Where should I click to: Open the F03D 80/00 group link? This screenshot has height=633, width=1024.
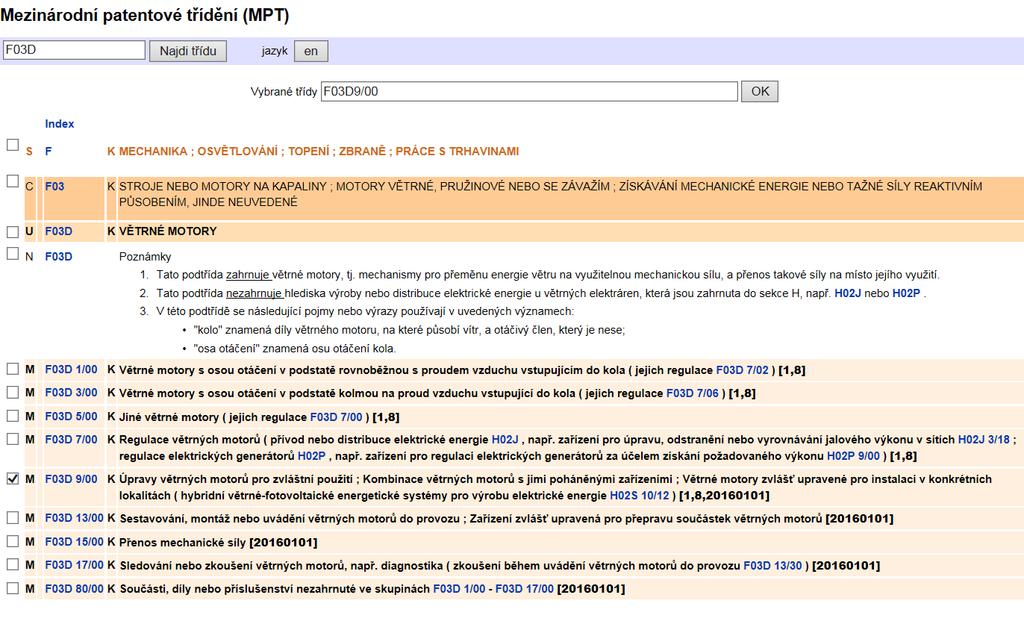pos(74,589)
